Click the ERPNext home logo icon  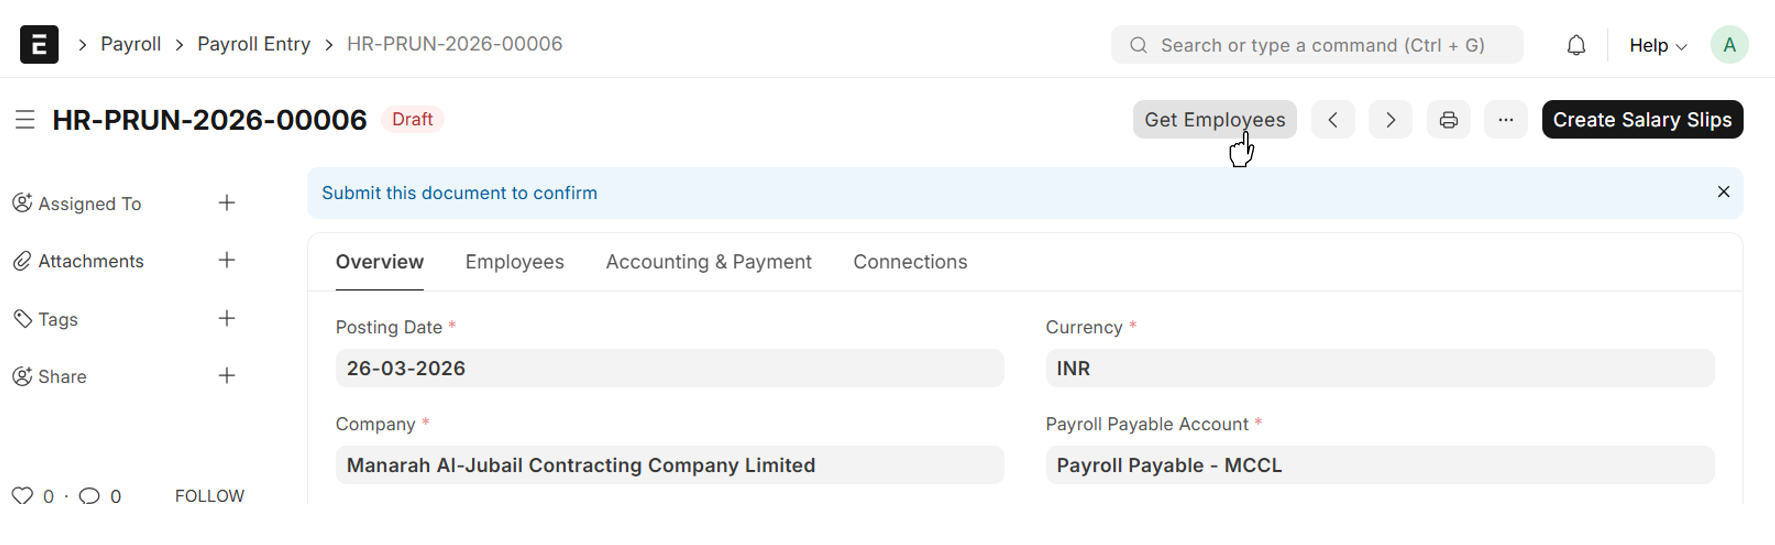[x=39, y=45]
